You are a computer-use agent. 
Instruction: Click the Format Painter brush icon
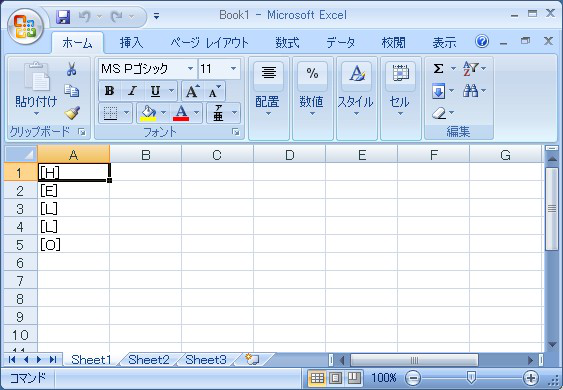click(72, 113)
